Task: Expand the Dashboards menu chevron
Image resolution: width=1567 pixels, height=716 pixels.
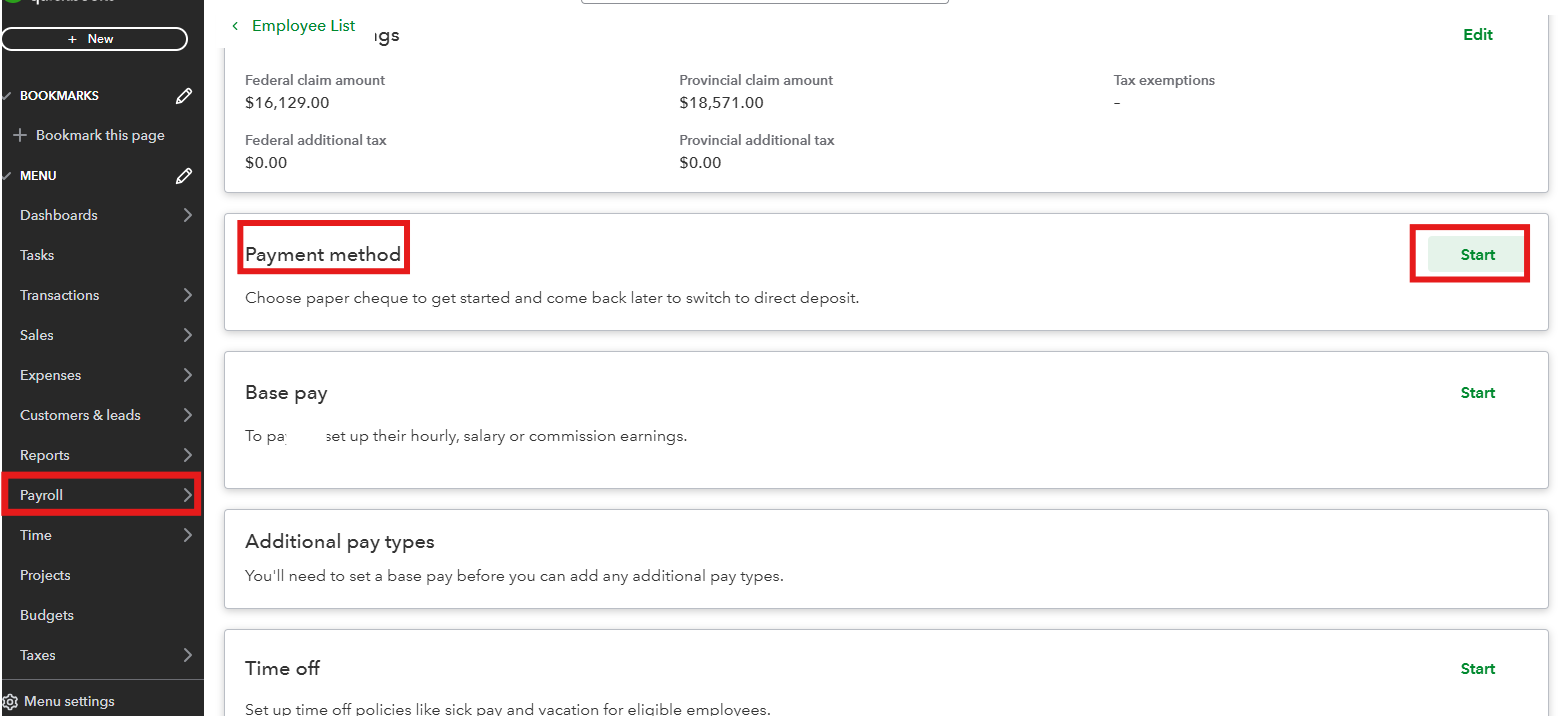Action: pyautogui.click(x=187, y=215)
